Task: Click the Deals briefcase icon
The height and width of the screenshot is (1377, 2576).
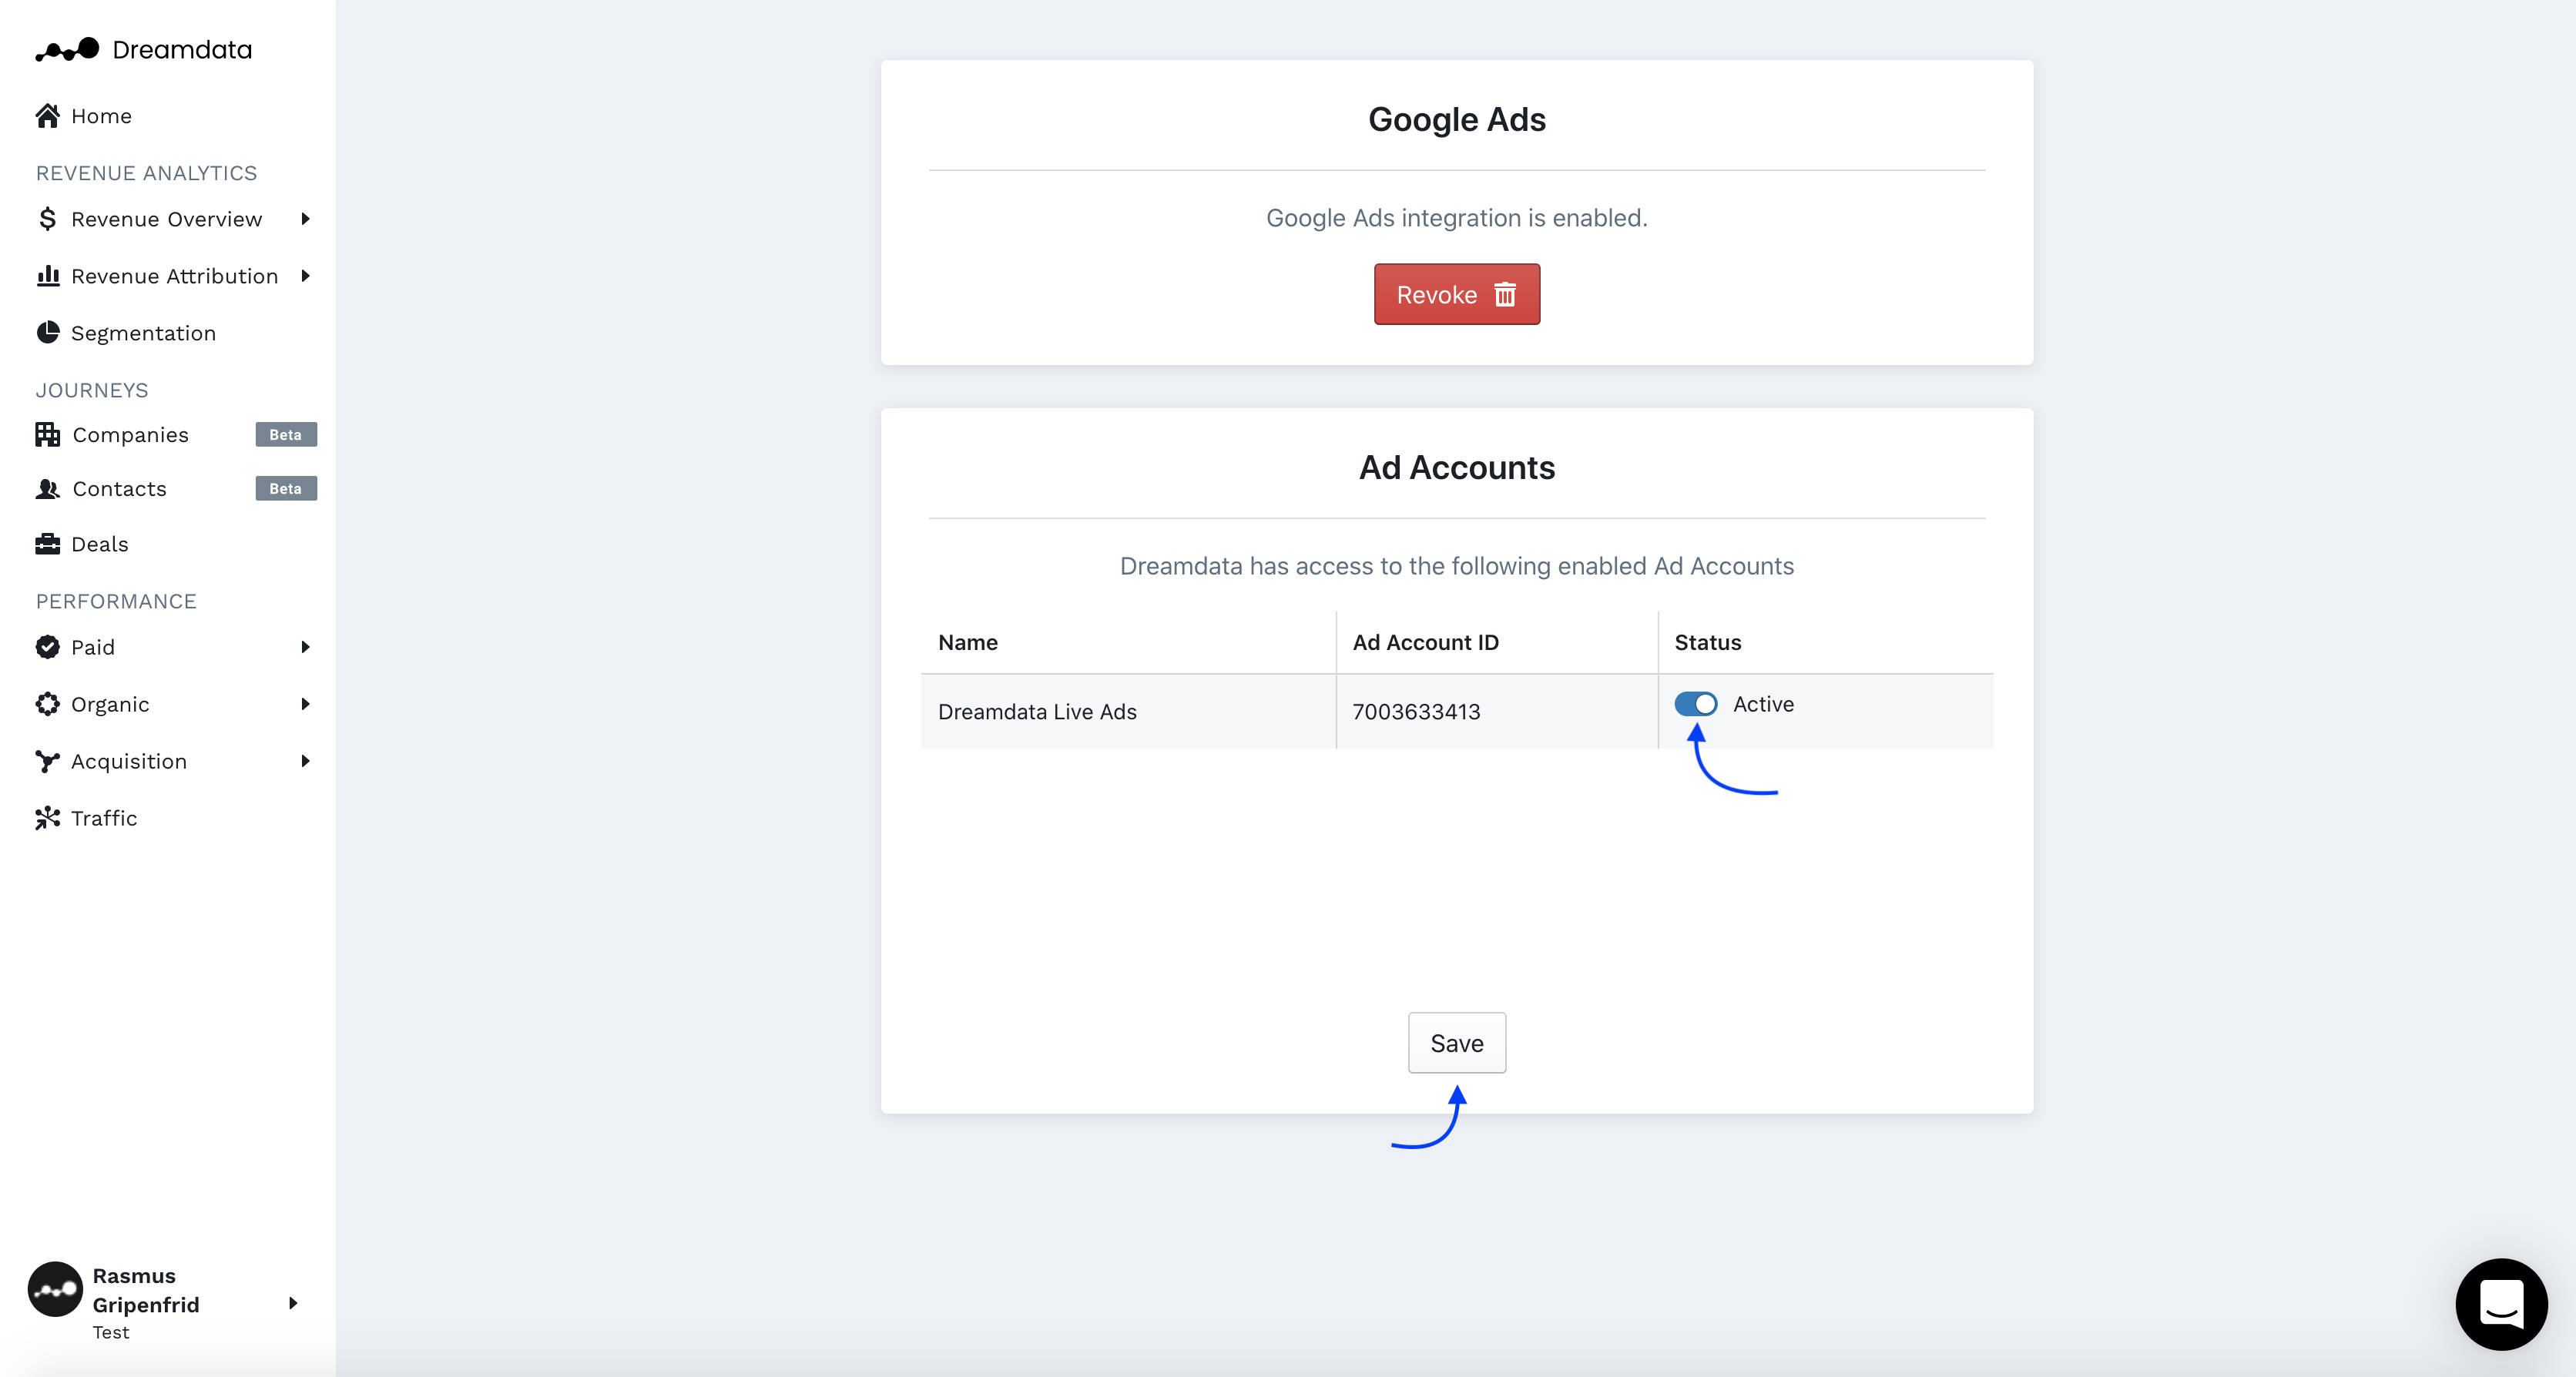Action: pos(47,544)
